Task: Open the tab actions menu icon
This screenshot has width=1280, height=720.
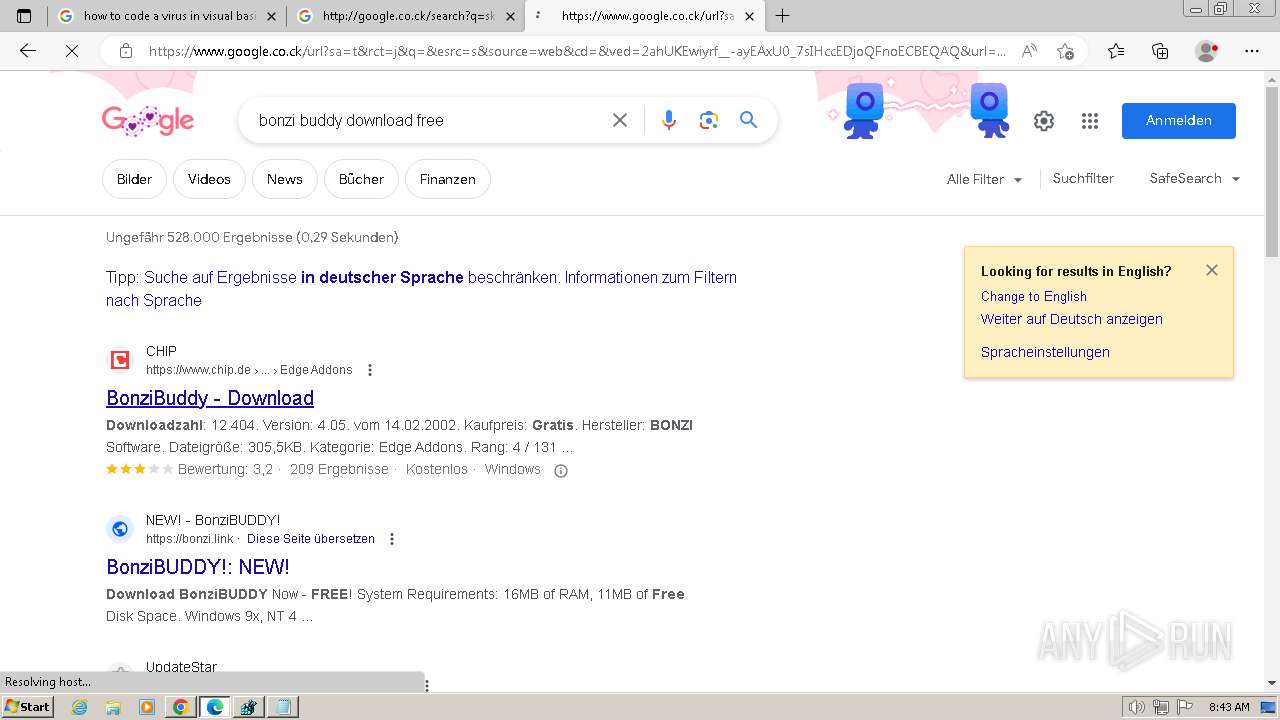Action: (x=24, y=16)
